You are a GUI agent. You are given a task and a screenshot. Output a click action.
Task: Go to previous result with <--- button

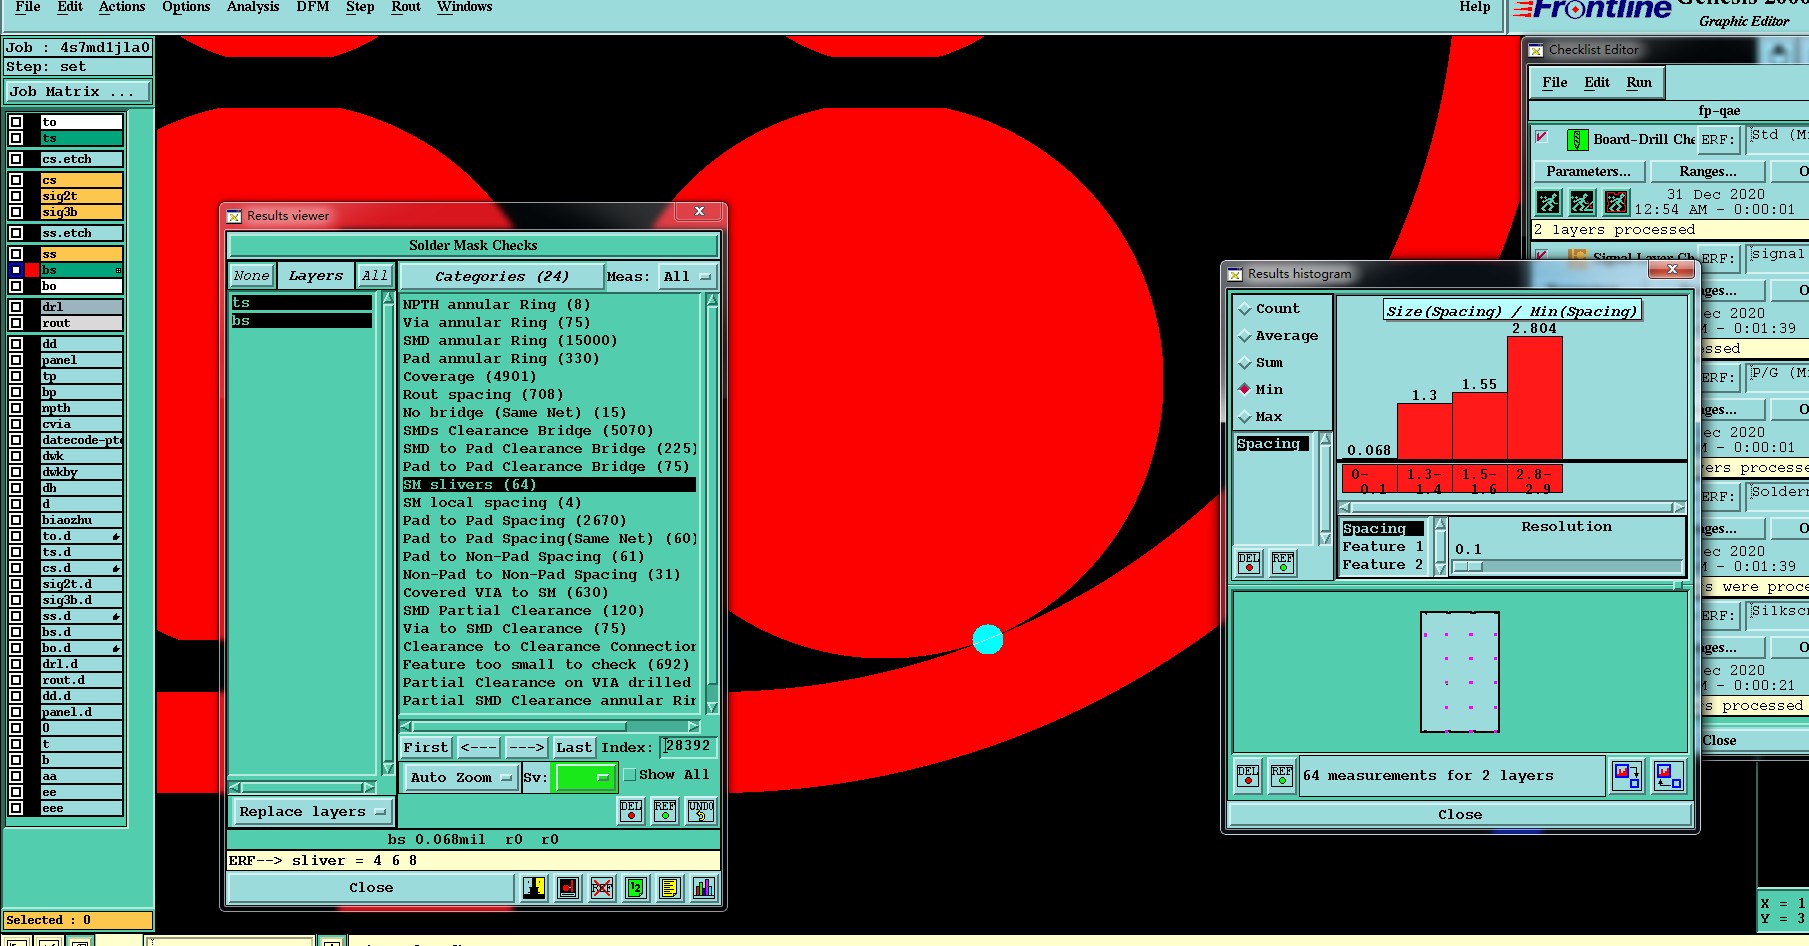click(x=478, y=747)
